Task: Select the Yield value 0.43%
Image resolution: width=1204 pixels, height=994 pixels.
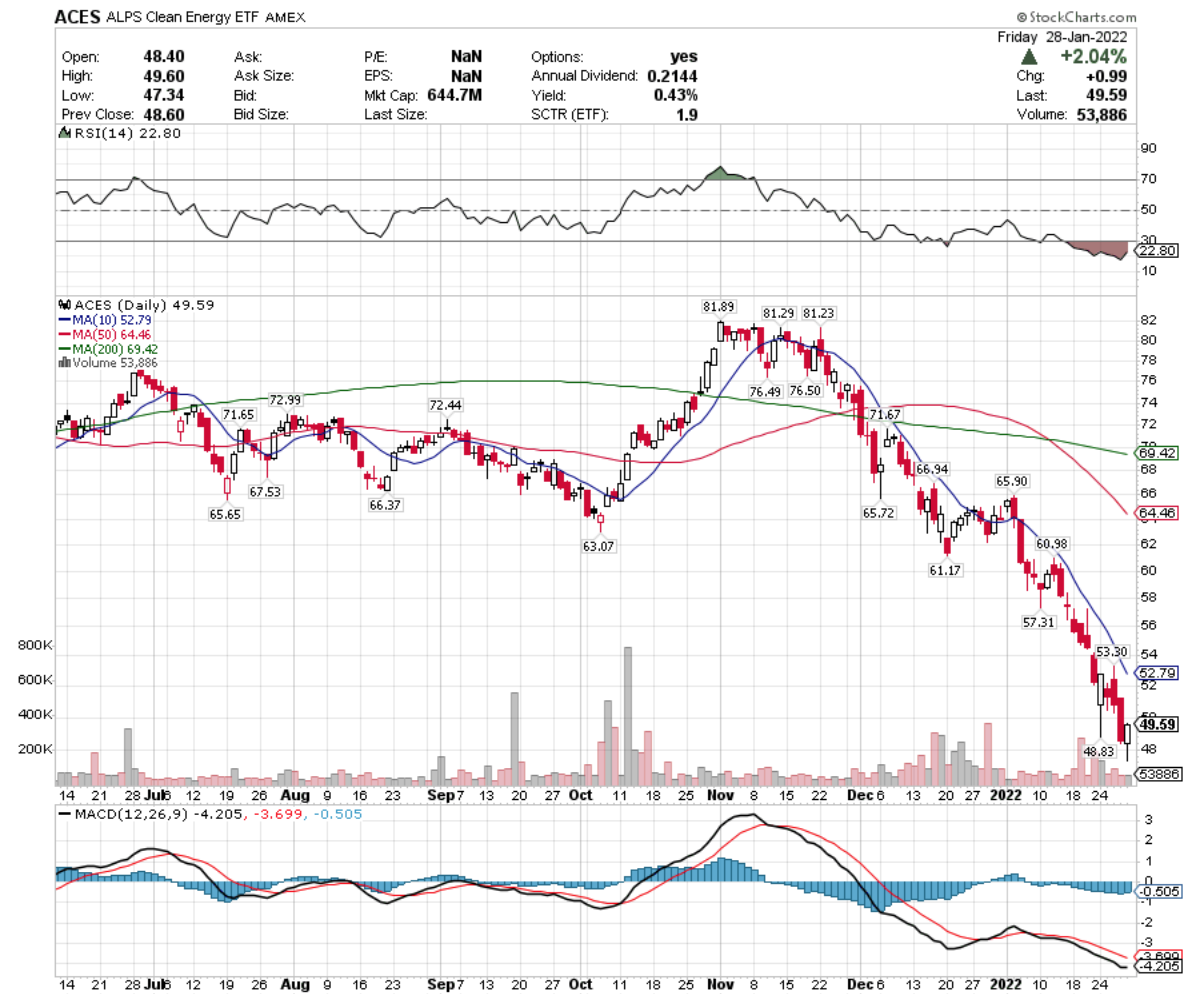Action: [x=676, y=95]
